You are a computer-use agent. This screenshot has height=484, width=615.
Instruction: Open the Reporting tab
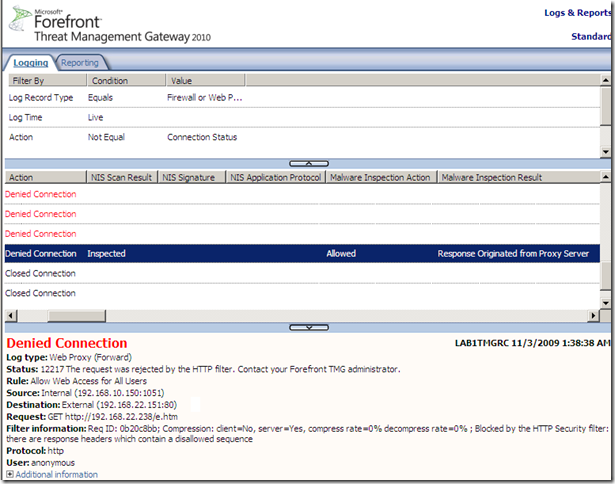click(x=80, y=63)
